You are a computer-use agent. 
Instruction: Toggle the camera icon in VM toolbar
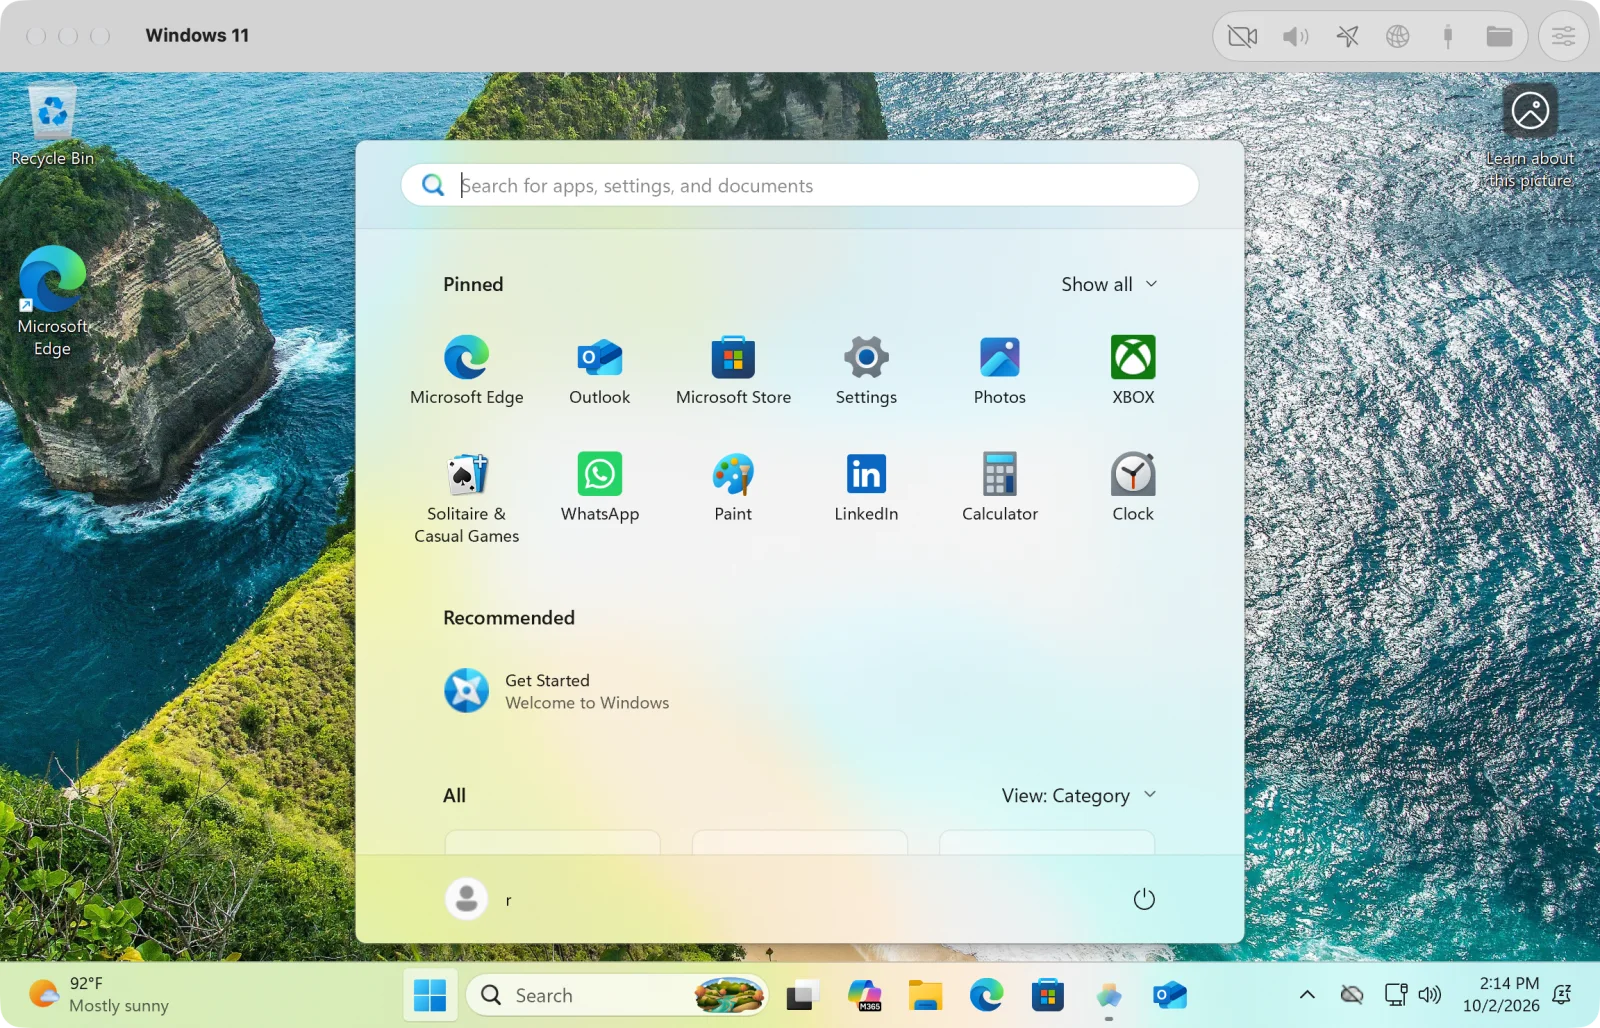pyautogui.click(x=1242, y=37)
